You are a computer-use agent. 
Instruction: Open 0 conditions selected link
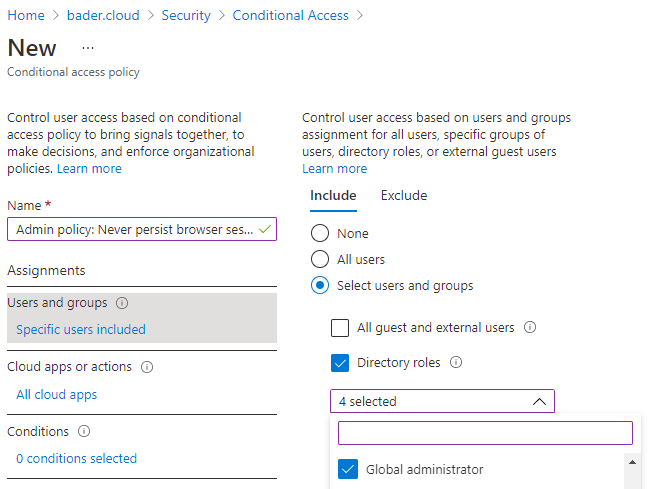77,459
